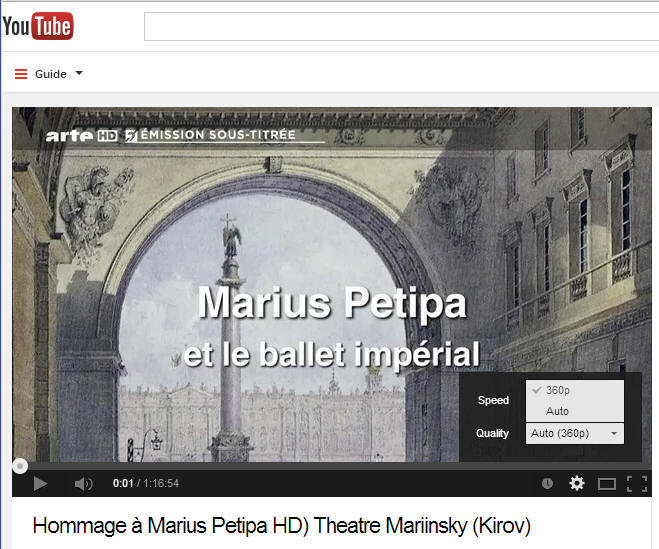Click into the YouTube search field
The image size is (659, 549).
tap(401, 26)
